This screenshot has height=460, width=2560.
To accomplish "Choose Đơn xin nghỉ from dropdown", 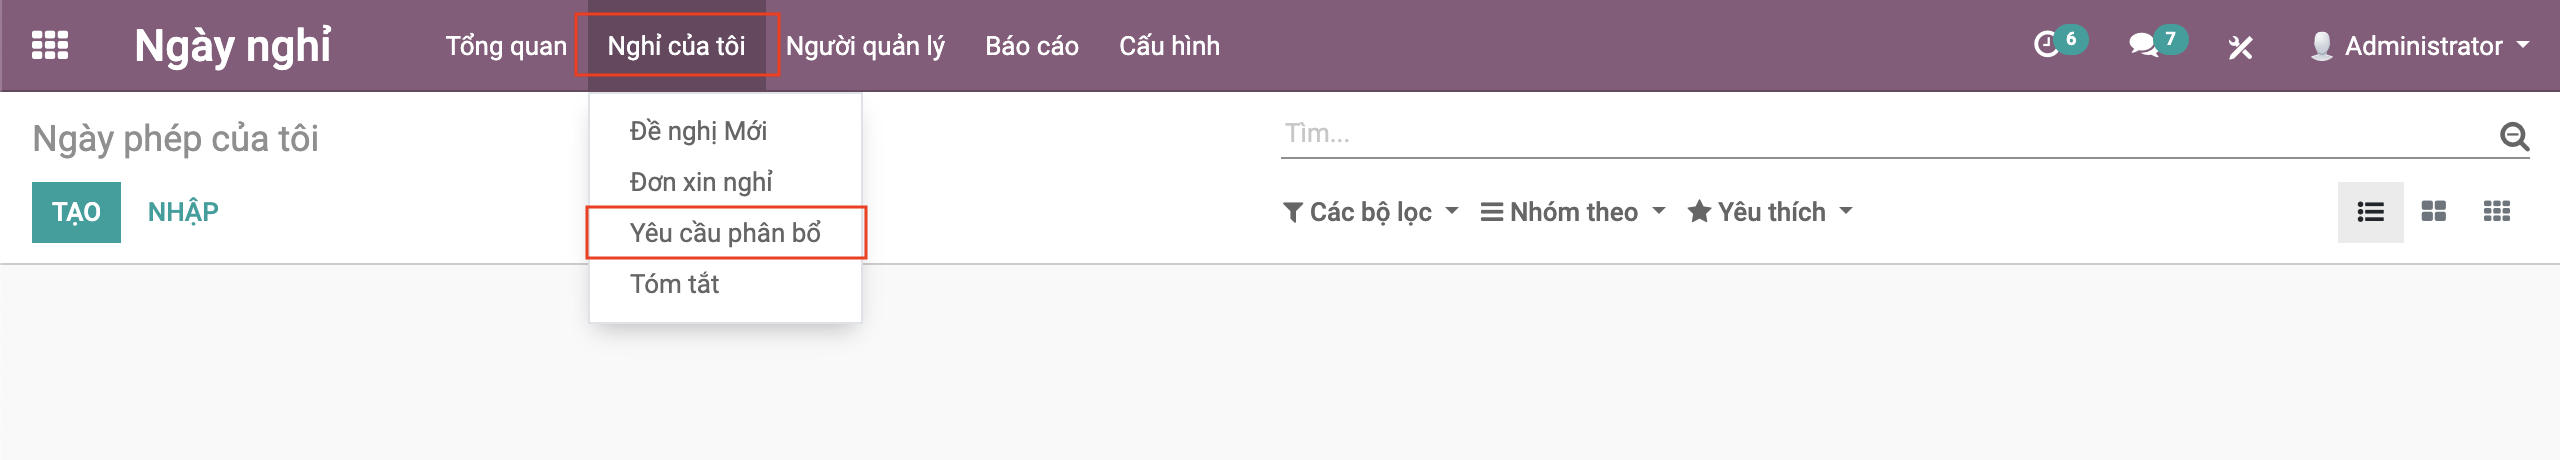I will pyautogui.click(x=701, y=182).
